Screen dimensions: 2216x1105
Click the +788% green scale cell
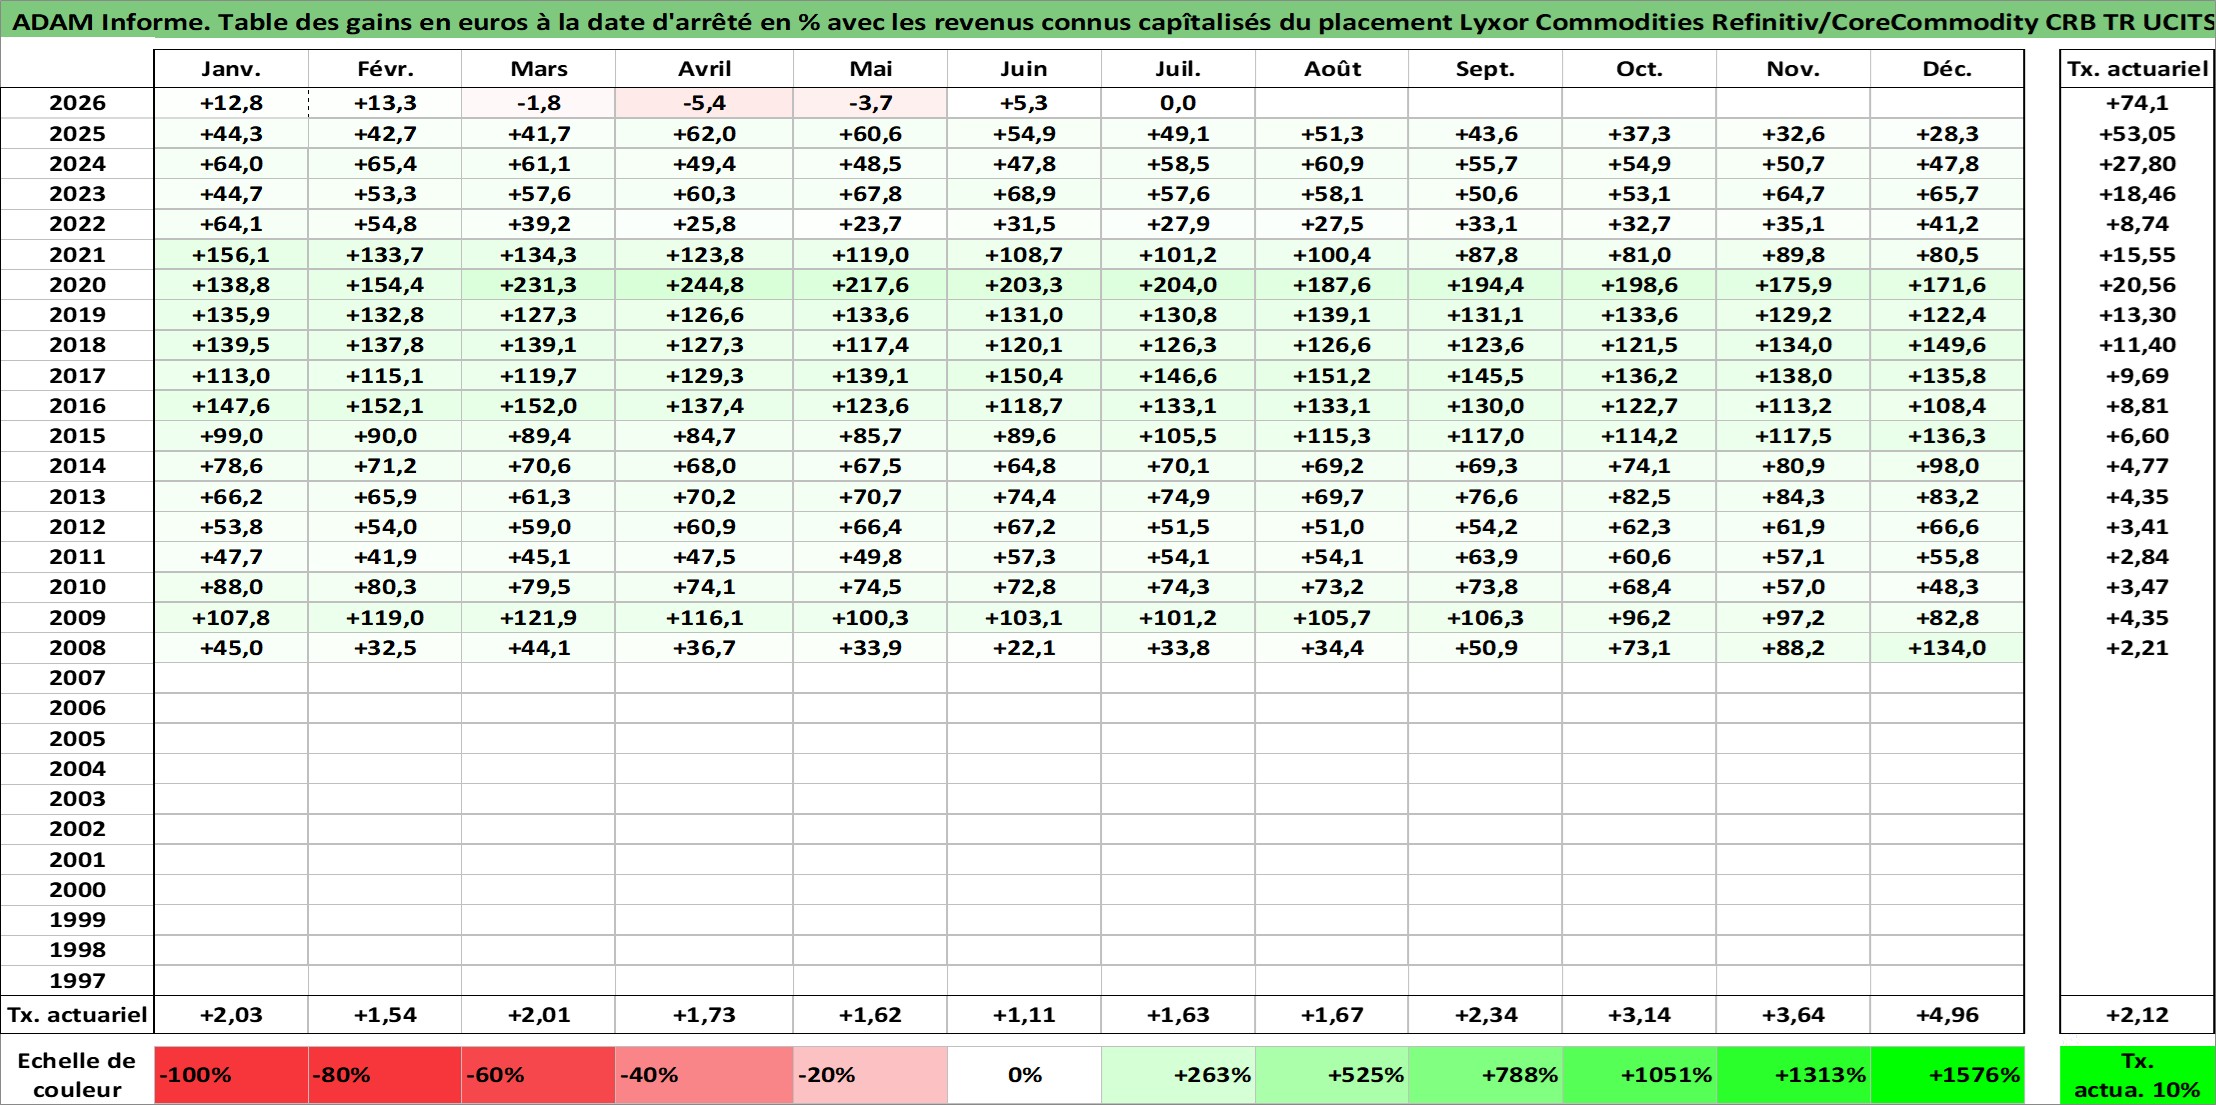click(1485, 1075)
